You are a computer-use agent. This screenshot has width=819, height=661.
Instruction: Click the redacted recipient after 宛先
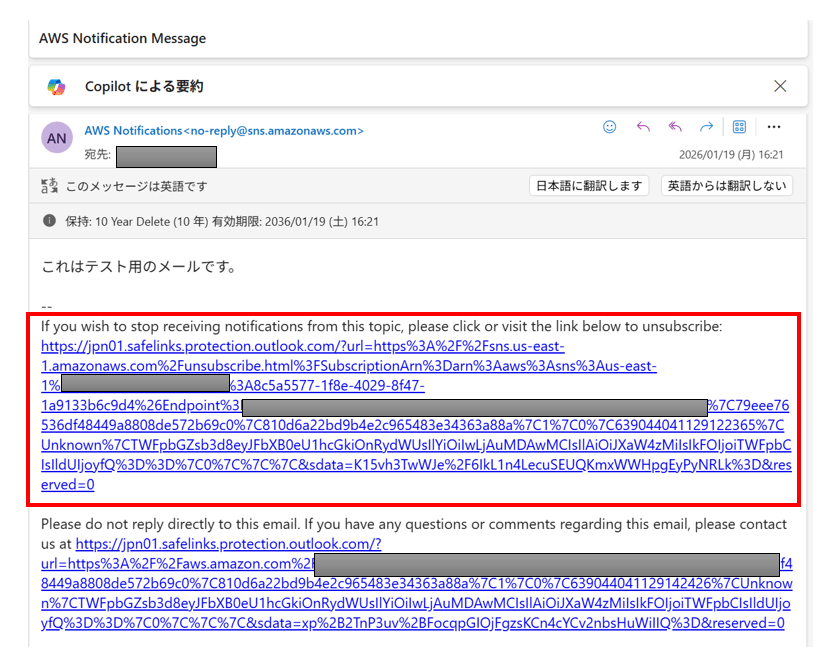[166, 156]
